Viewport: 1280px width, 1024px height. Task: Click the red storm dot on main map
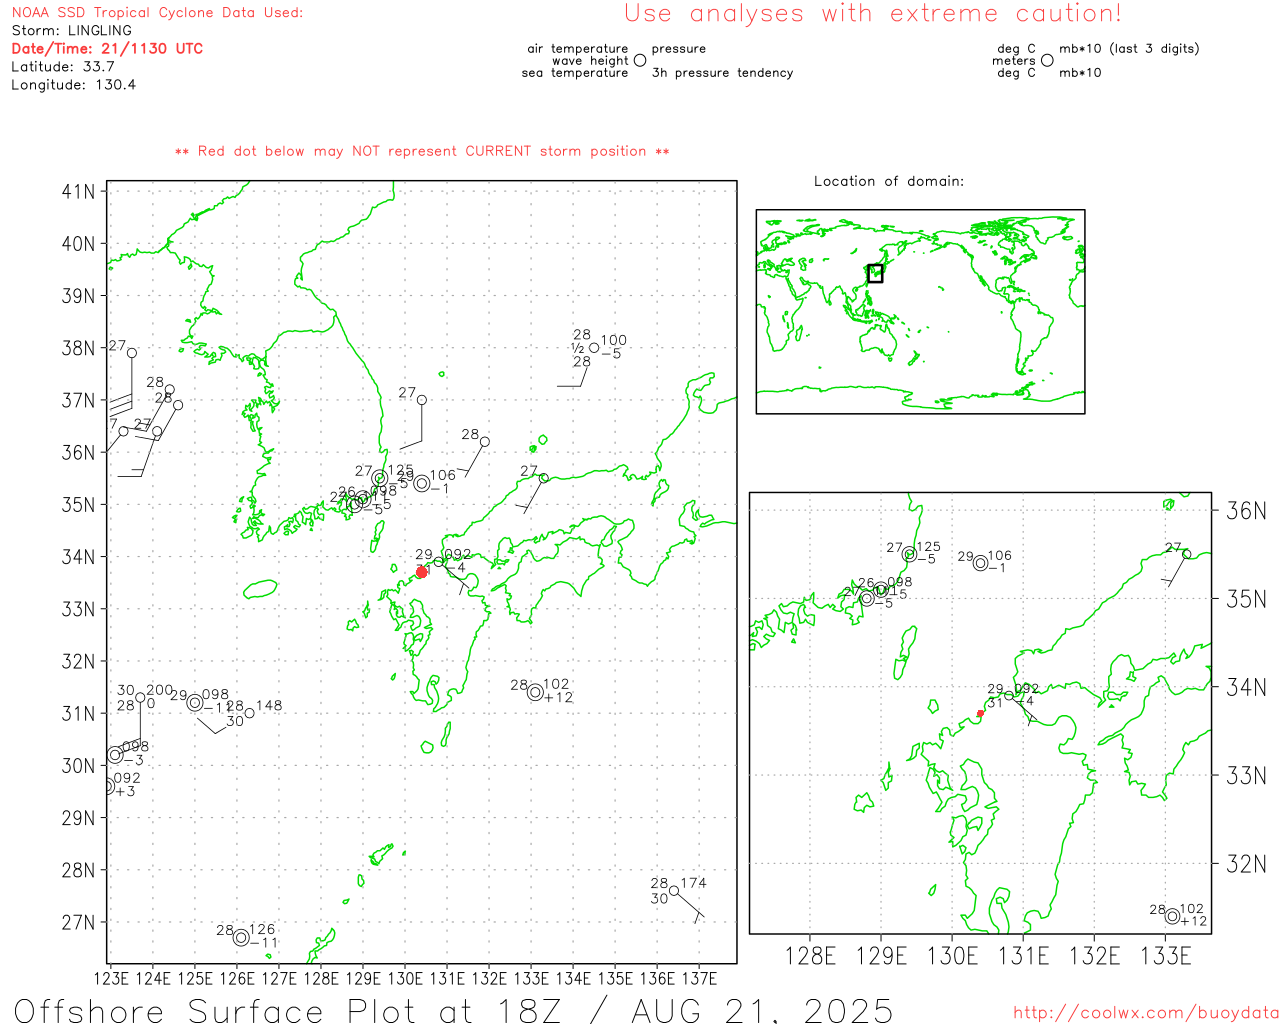(422, 572)
